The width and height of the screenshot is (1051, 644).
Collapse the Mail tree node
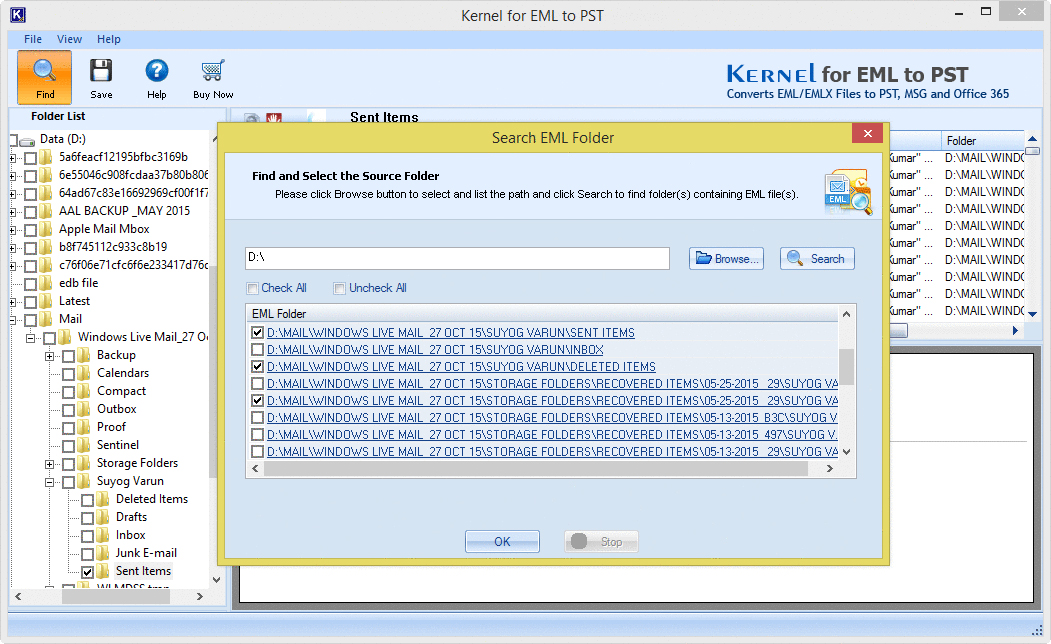[12, 320]
